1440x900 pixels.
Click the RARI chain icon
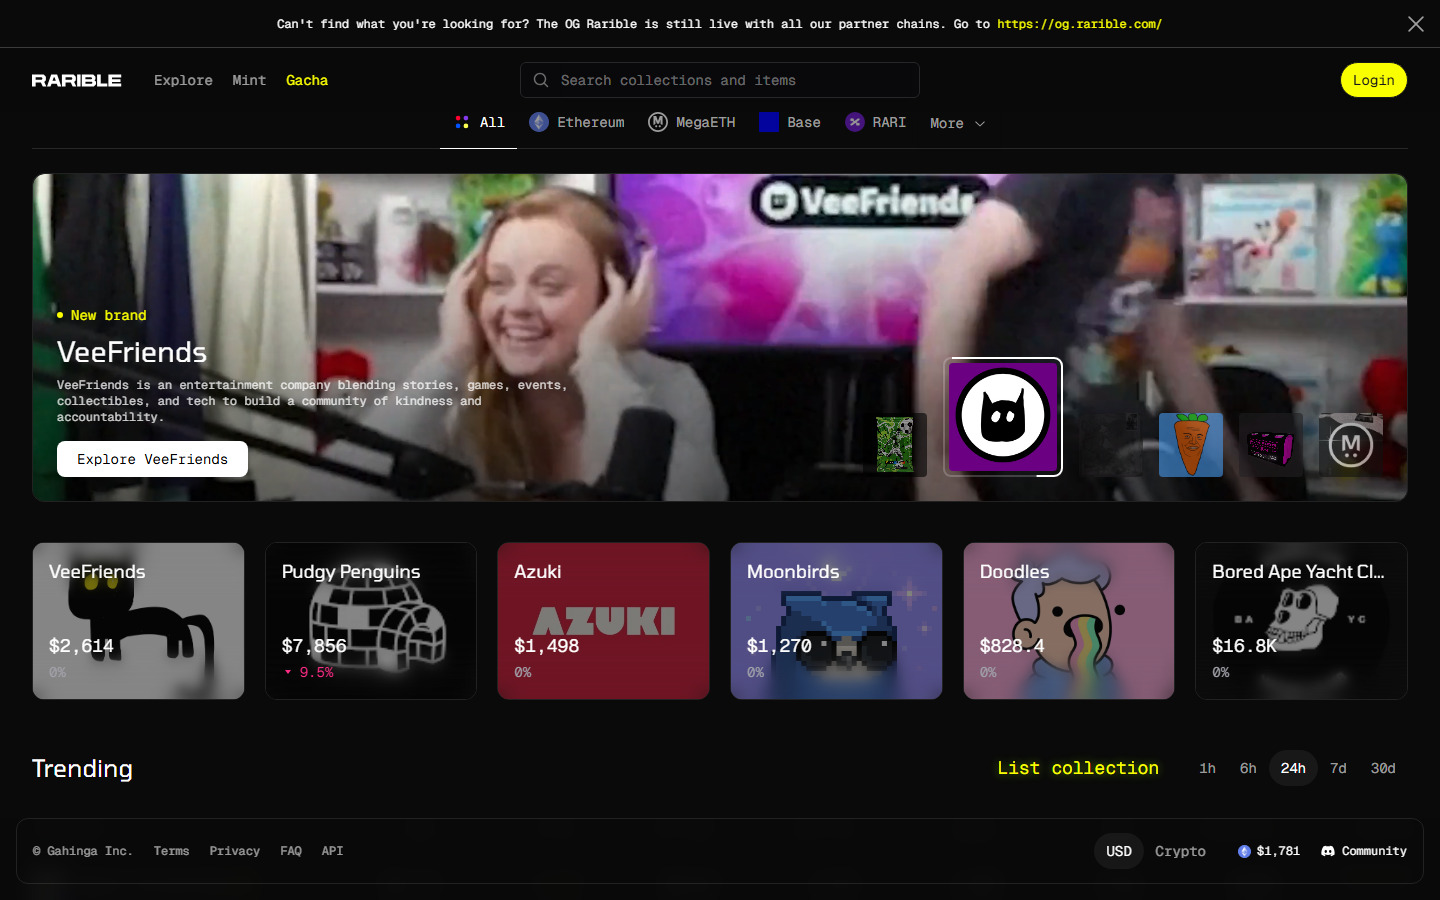coord(855,122)
